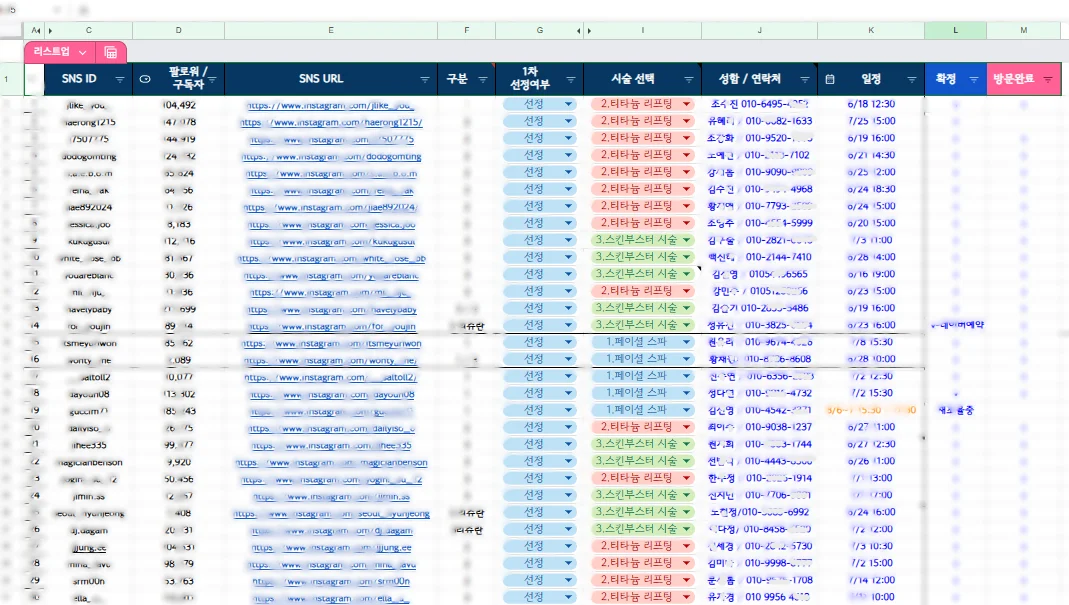
Task: Open jiae892024 Instagram URL link
Action: tap(331, 207)
